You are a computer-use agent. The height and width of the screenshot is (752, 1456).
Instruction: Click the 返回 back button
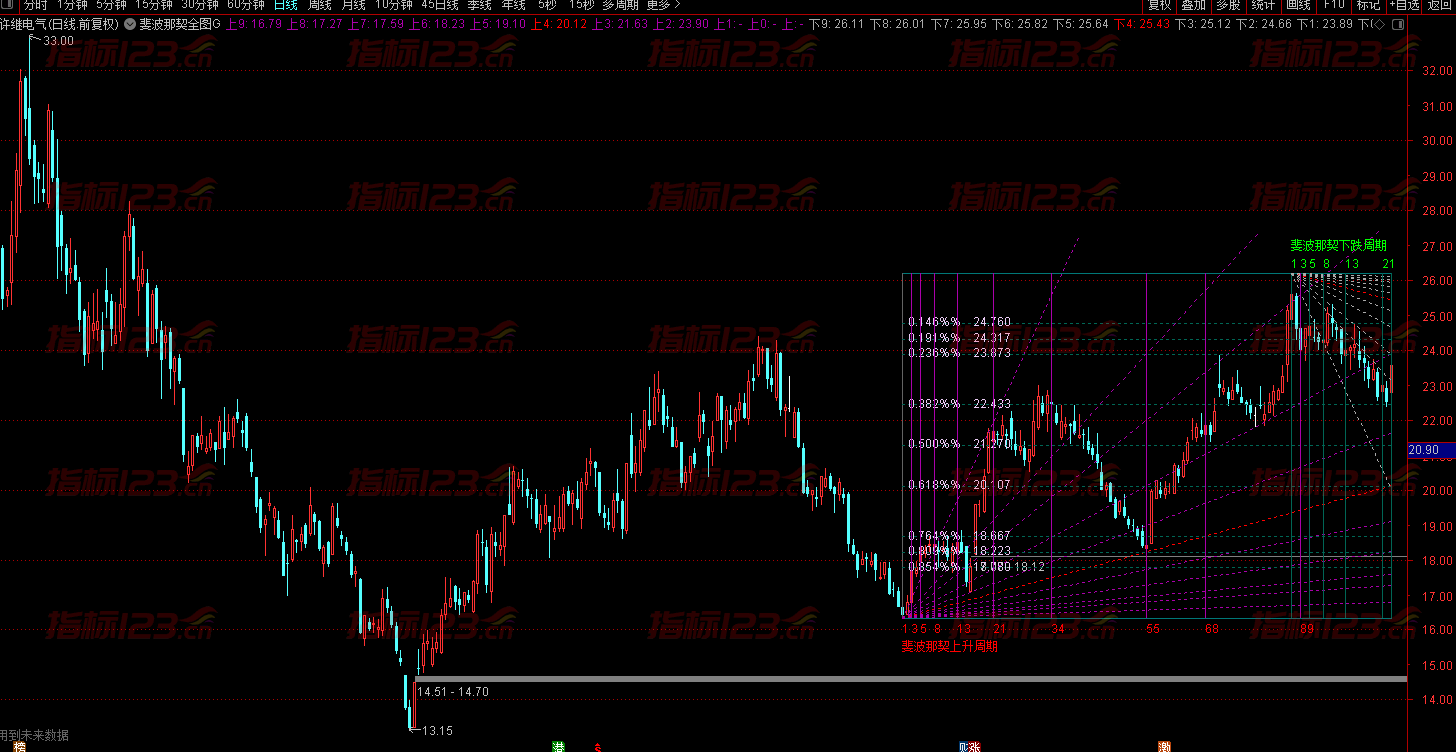tap(1440, 5)
